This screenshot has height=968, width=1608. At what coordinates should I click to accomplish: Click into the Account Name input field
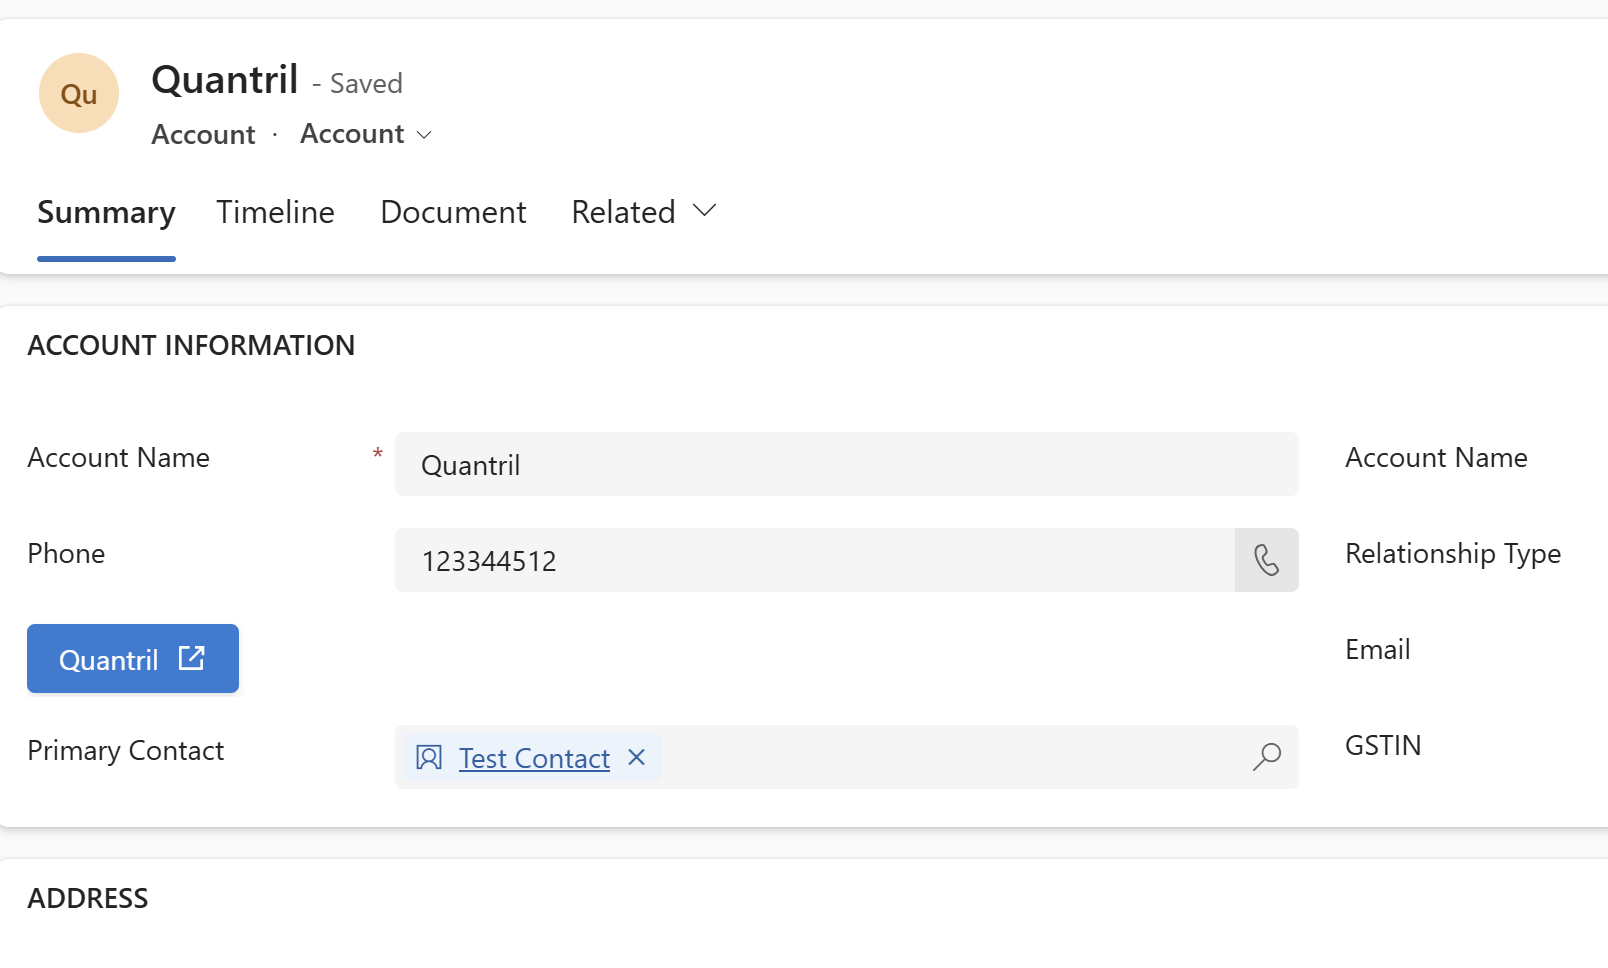point(845,464)
